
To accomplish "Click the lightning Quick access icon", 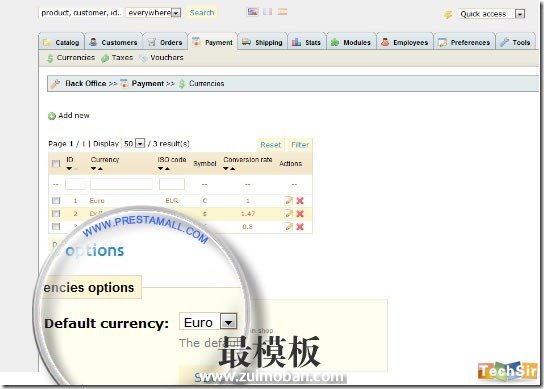I will (x=448, y=14).
